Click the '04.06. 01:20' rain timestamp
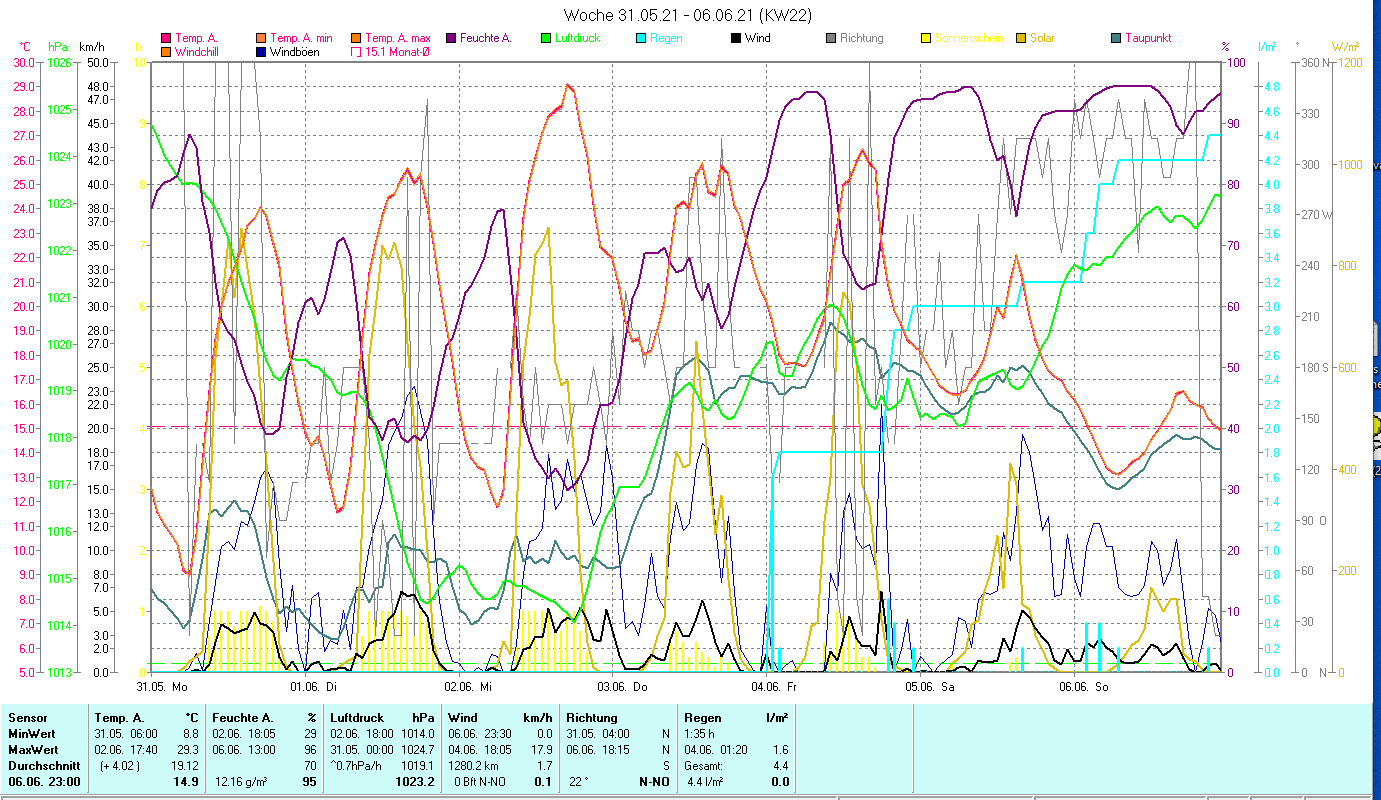1381x800 pixels. [716, 750]
